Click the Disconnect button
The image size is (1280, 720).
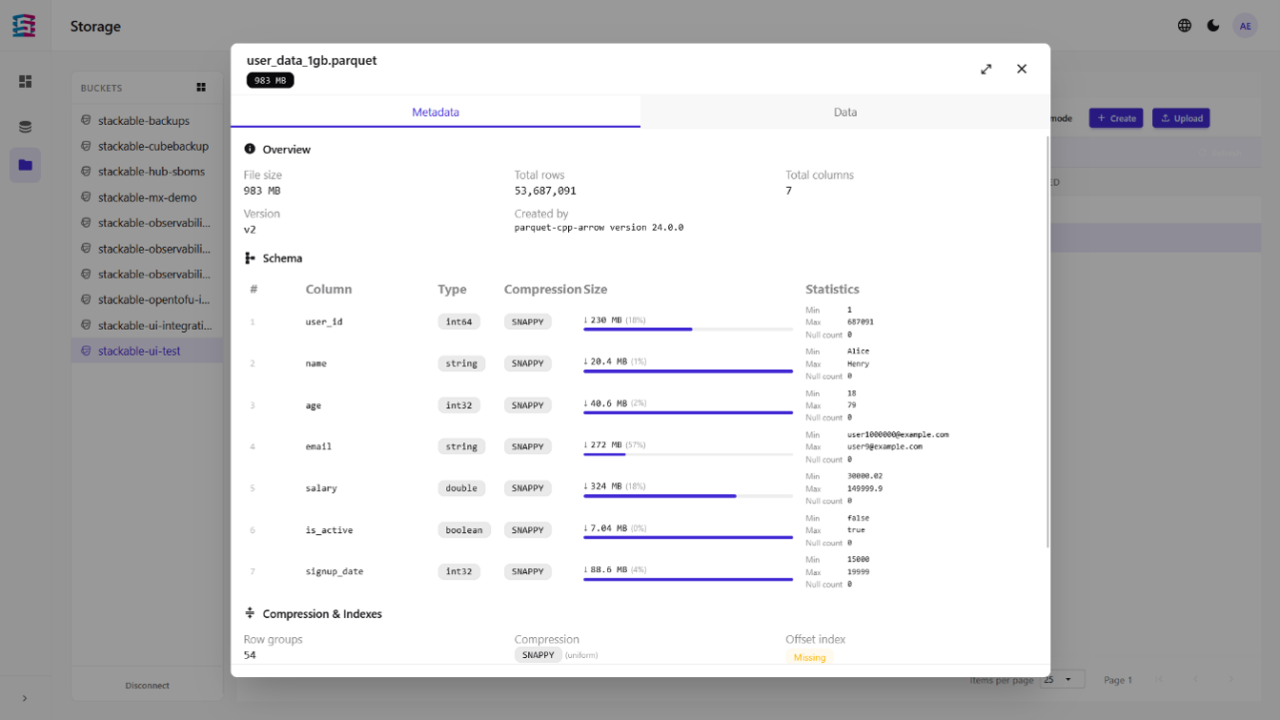pyautogui.click(x=147, y=686)
